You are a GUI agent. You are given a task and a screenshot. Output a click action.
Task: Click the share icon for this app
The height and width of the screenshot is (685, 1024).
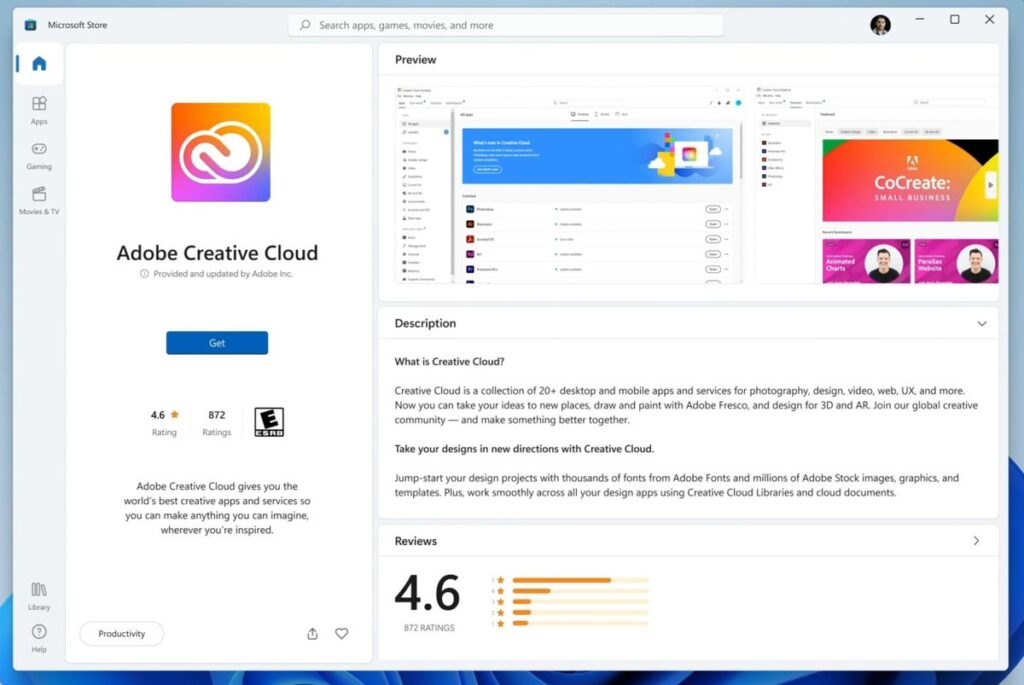click(x=312, y=634)
